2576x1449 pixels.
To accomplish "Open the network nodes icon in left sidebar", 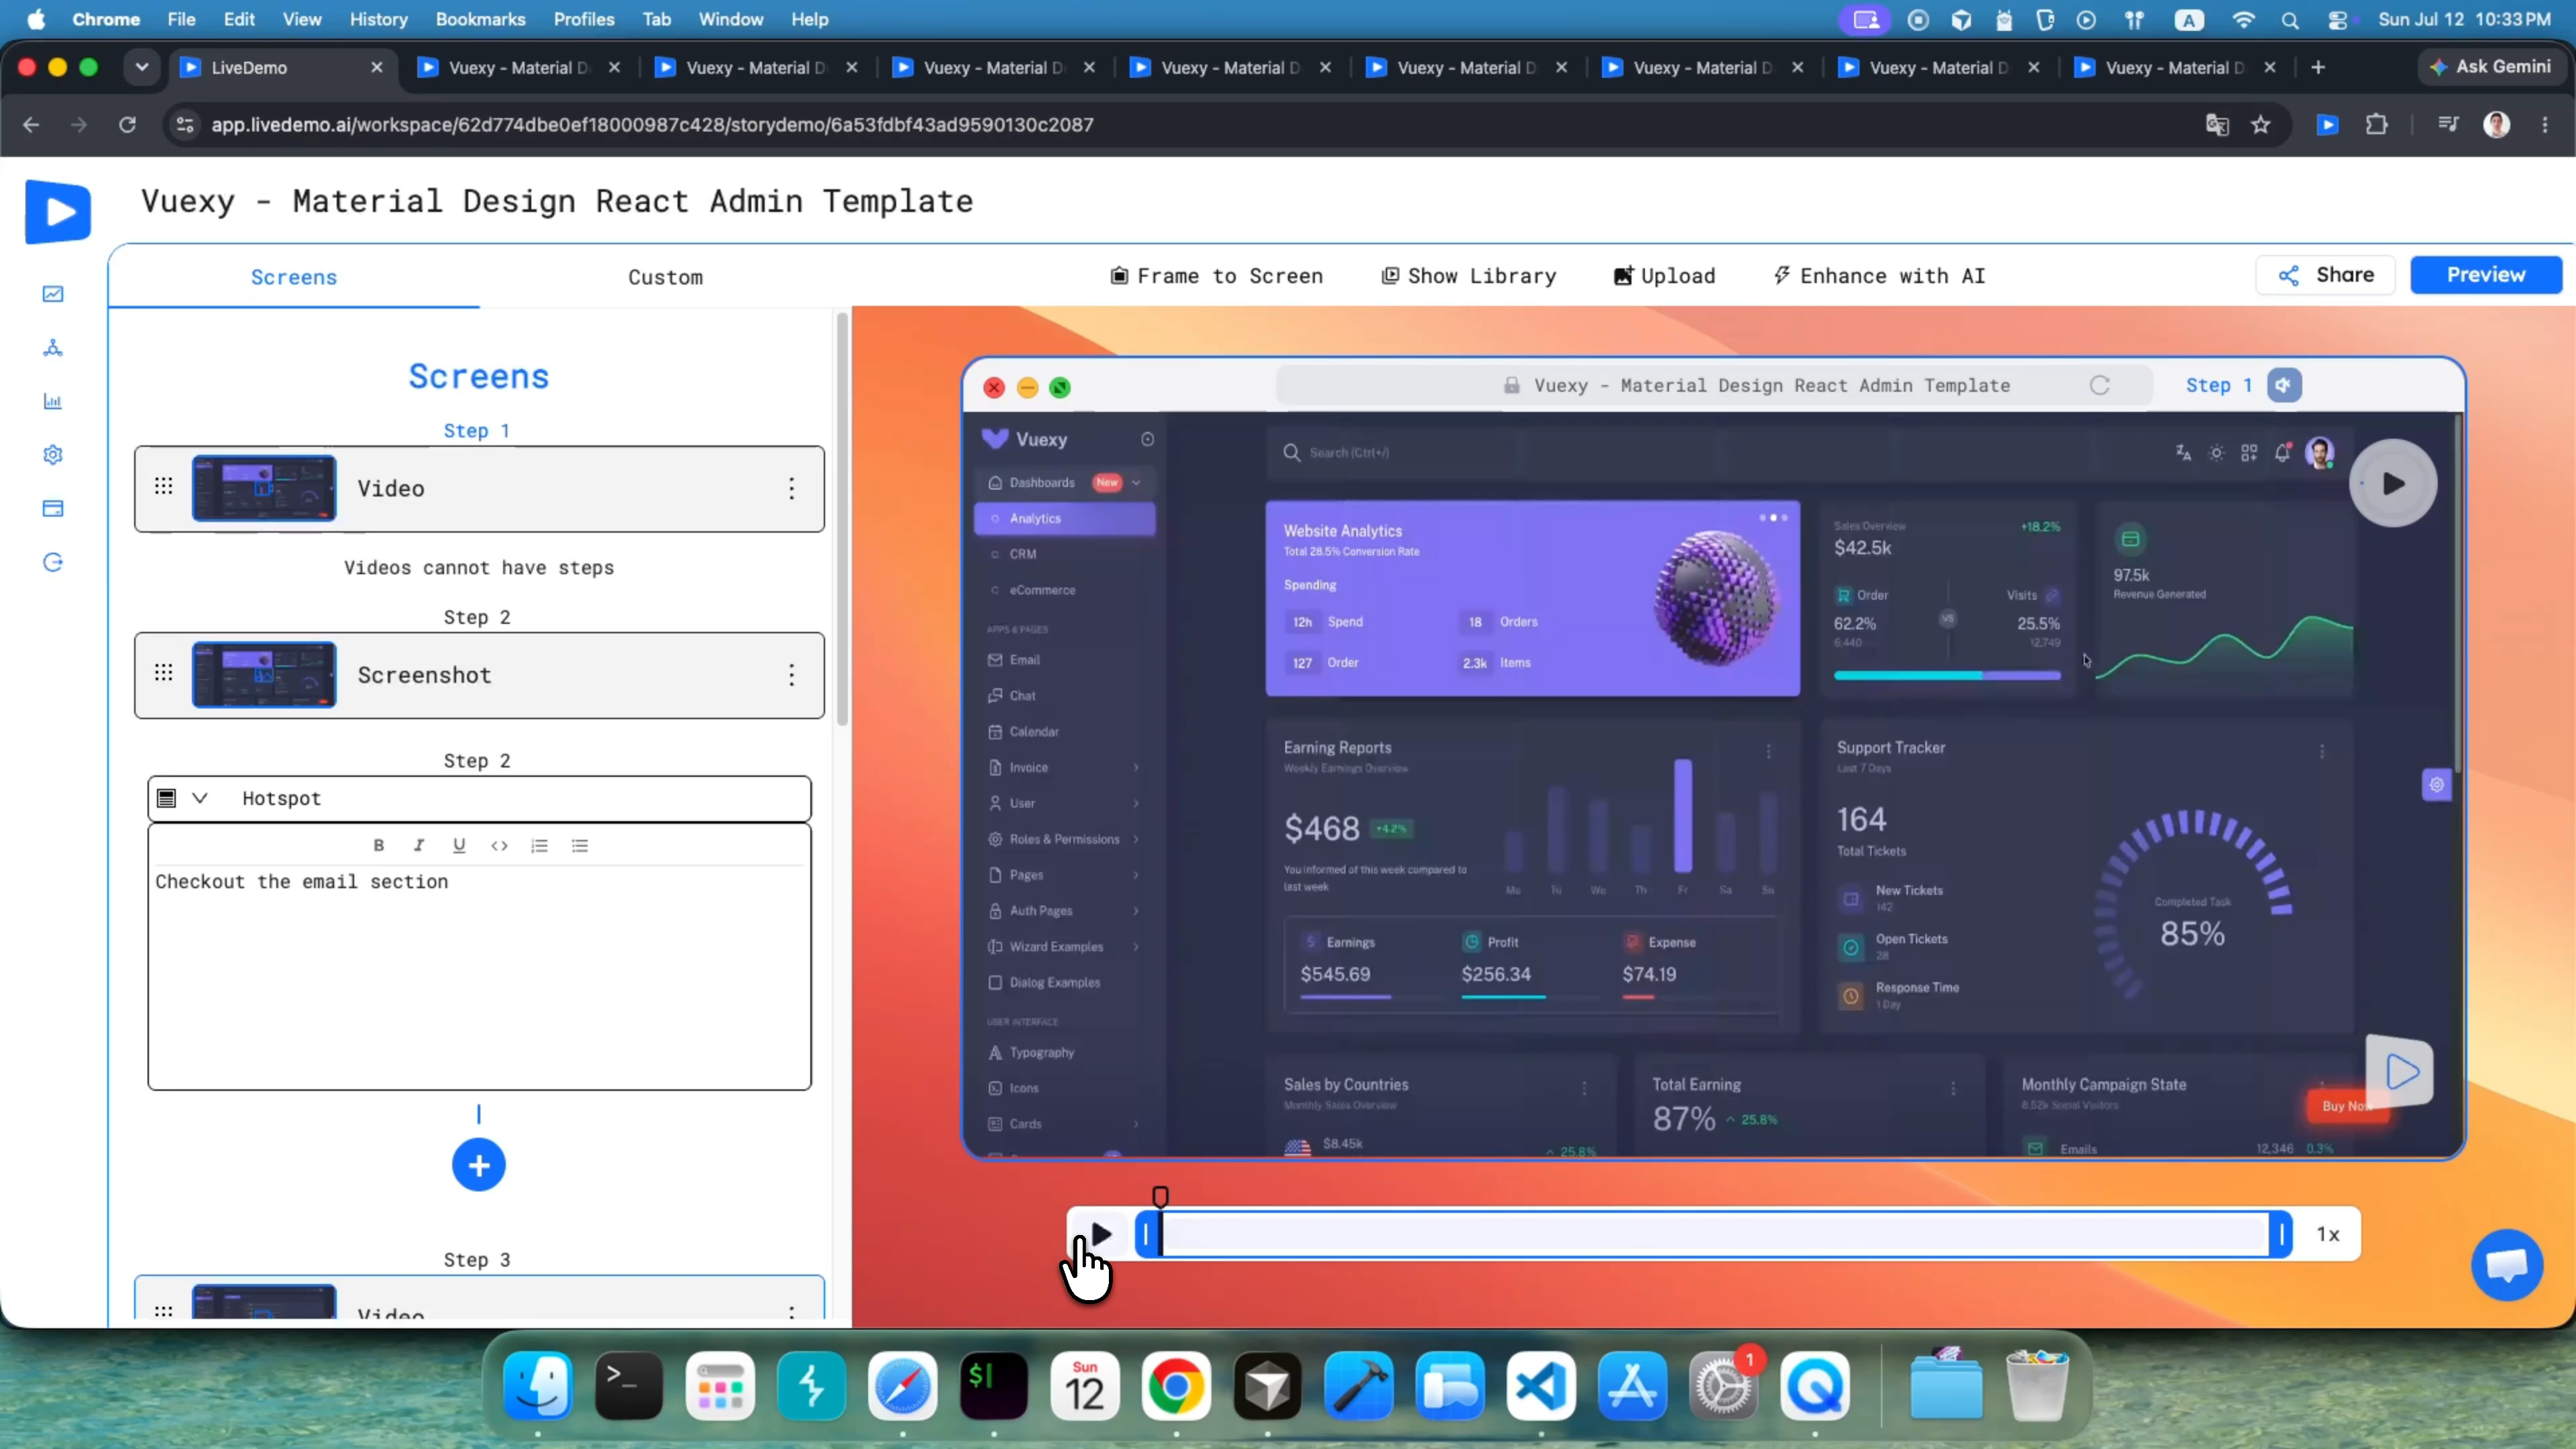I will [53, 348].
